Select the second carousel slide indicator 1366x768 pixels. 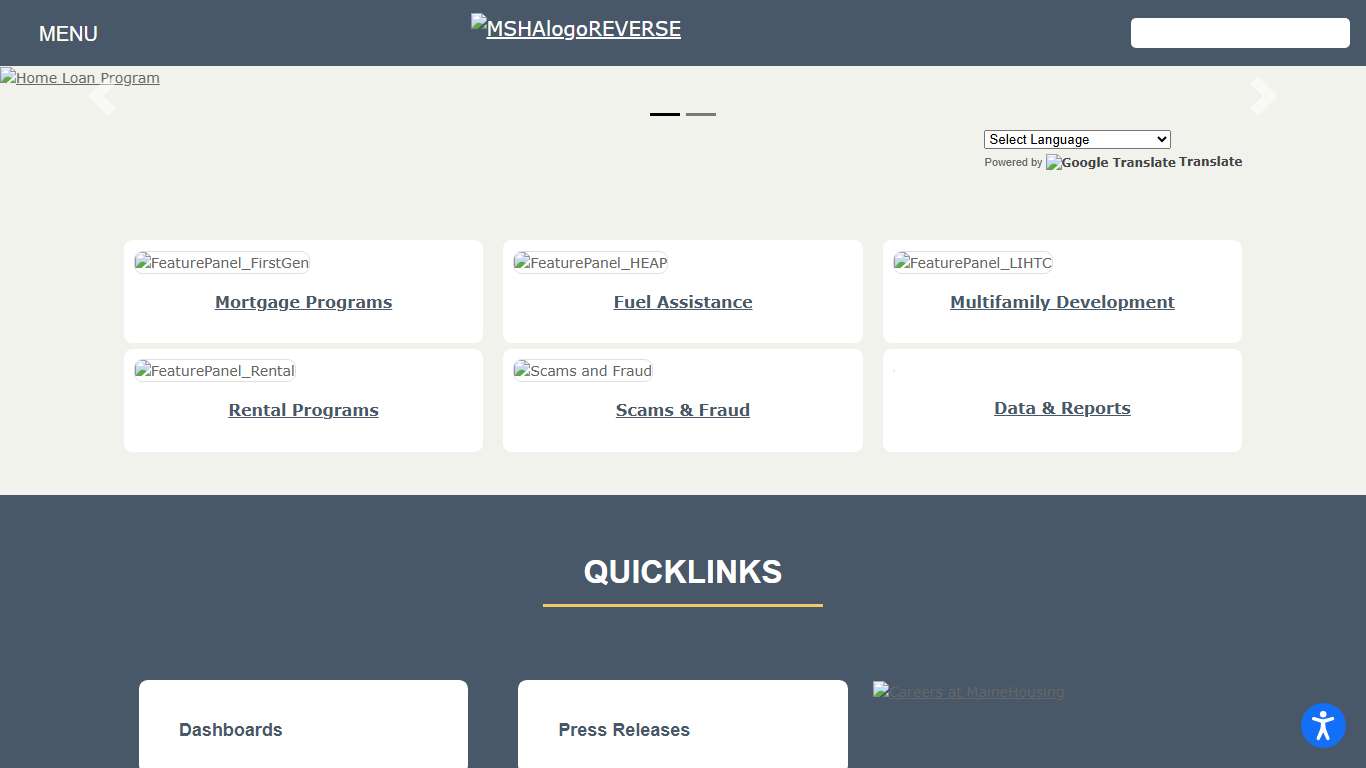(701, 114)
